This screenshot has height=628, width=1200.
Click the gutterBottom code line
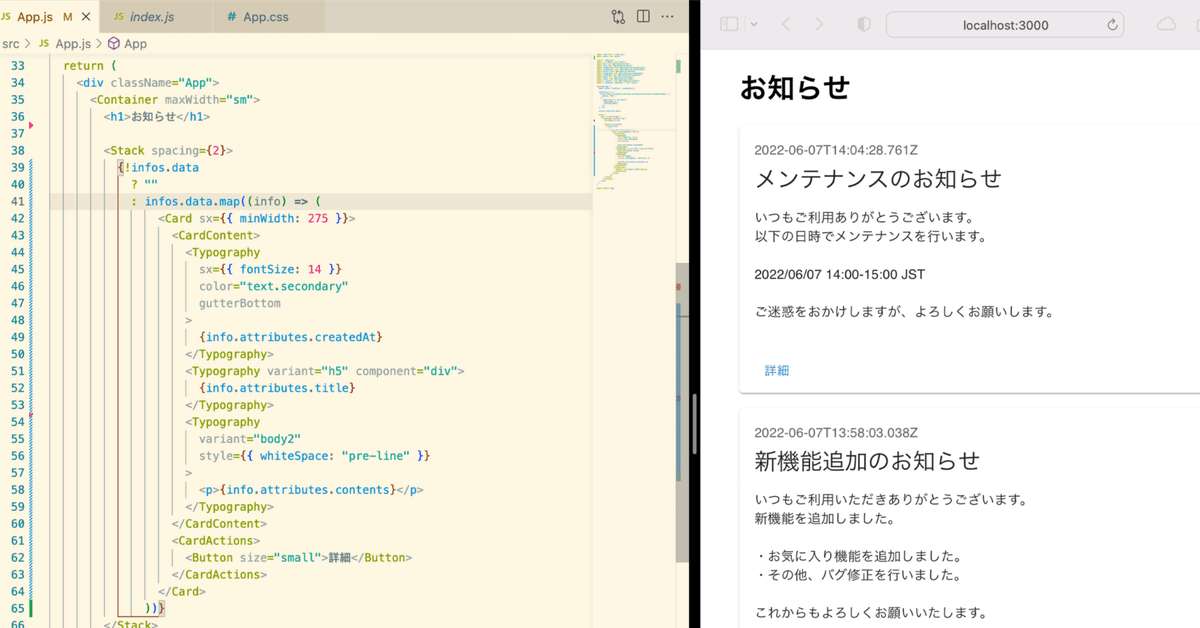click(240, 303)
